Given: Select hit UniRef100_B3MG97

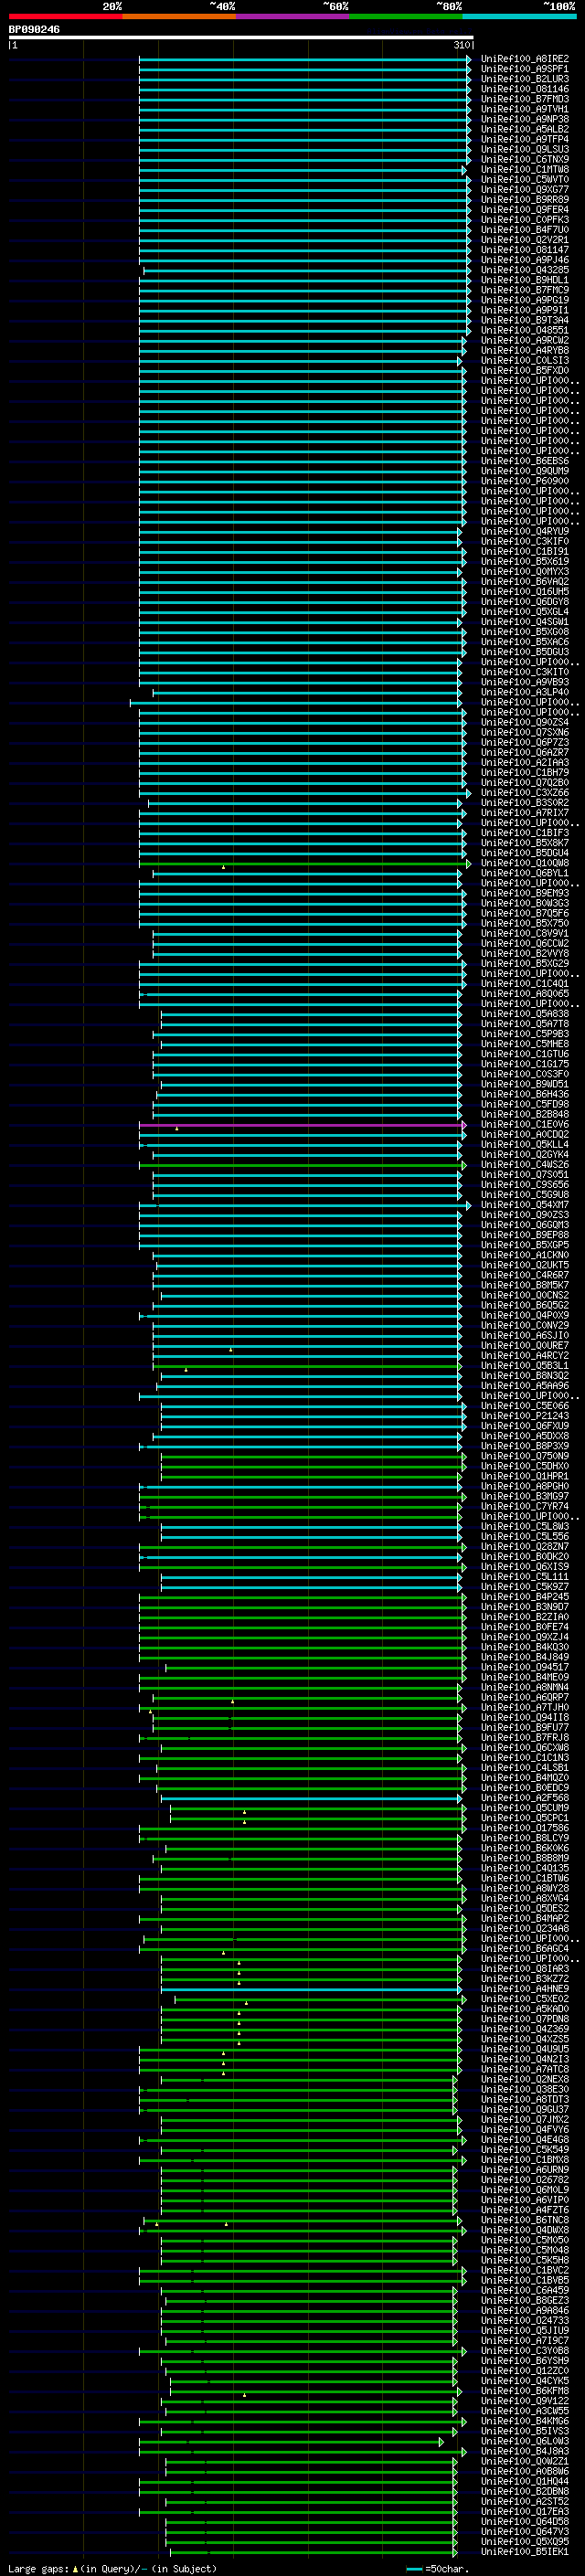Looking at the screenshot, I should (525, 1497).
